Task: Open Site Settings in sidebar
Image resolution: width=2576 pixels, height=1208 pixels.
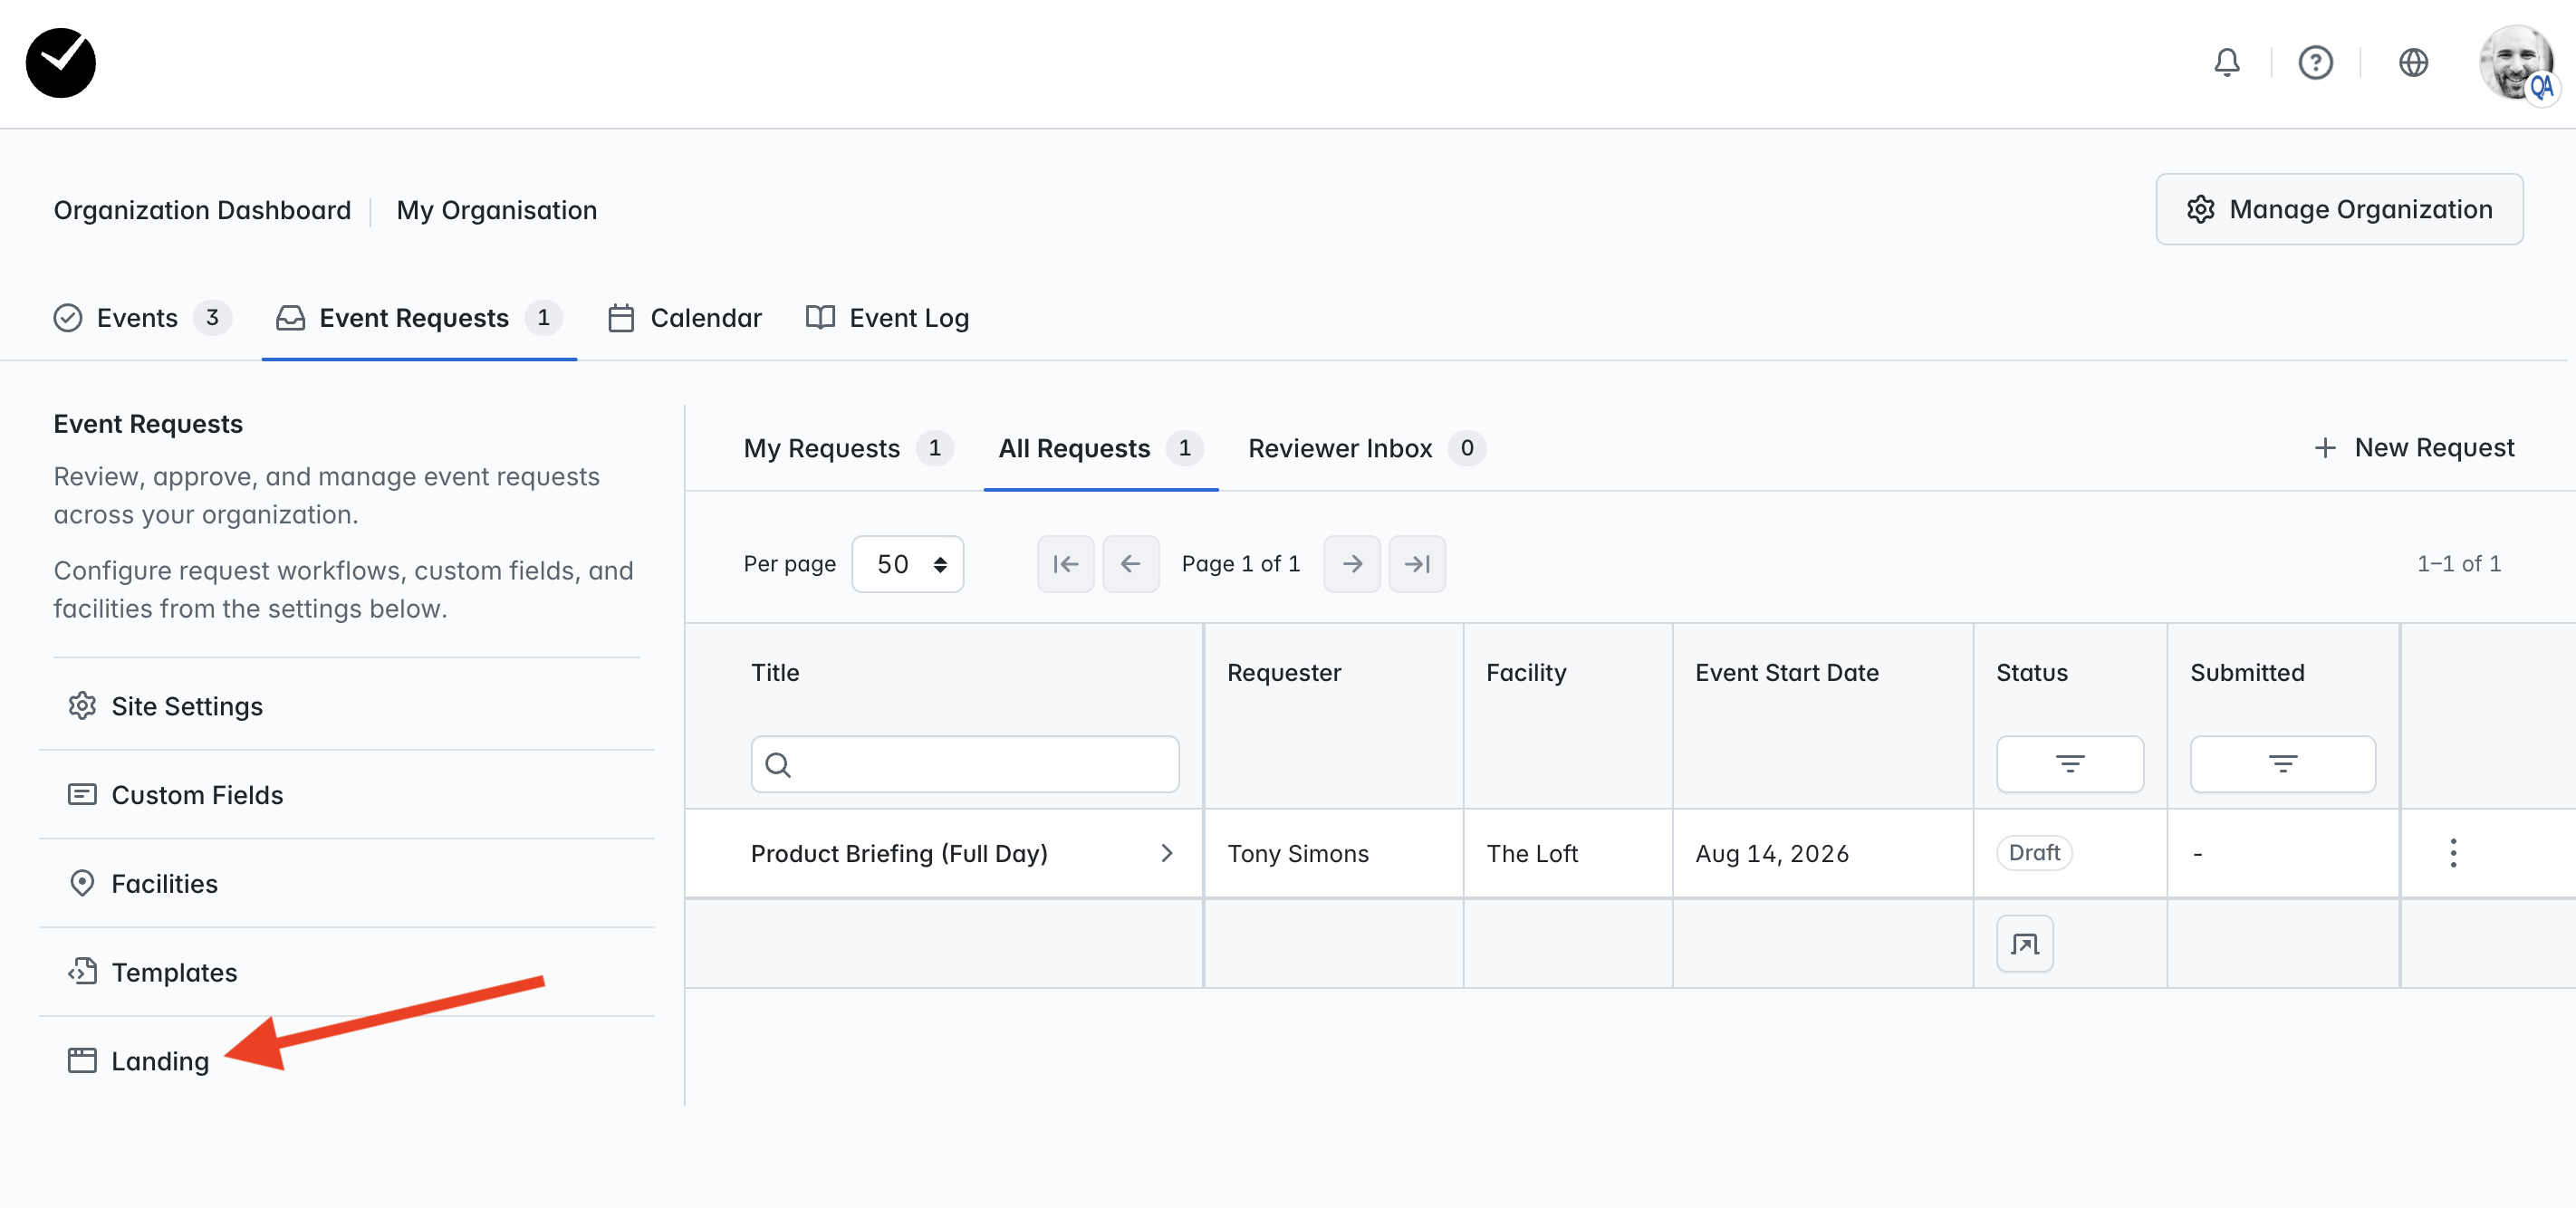Action: 346,706
